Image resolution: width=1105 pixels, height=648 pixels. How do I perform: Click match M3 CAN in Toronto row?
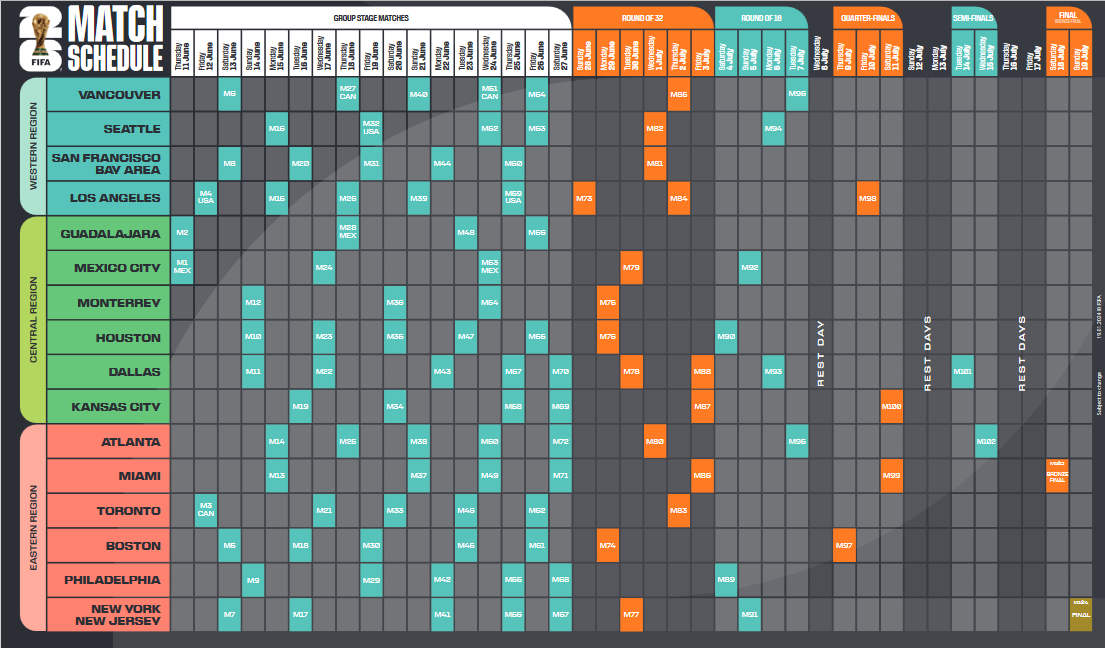(x=206, y=511)
